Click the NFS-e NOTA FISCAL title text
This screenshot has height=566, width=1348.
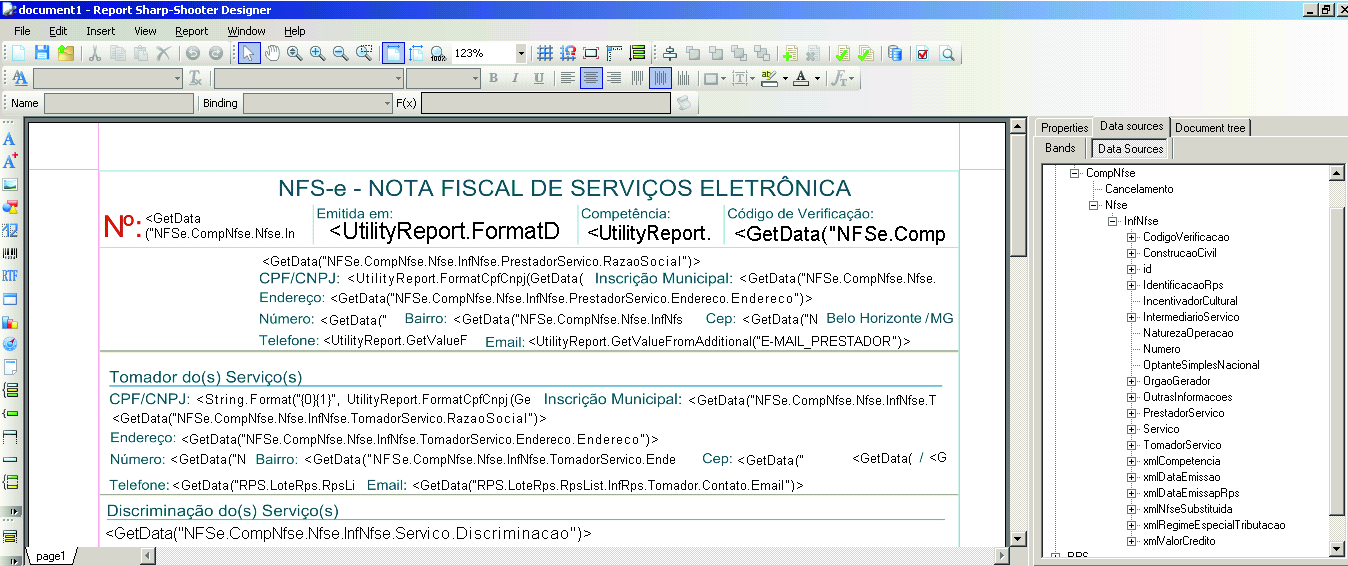[x=565, y=188]
